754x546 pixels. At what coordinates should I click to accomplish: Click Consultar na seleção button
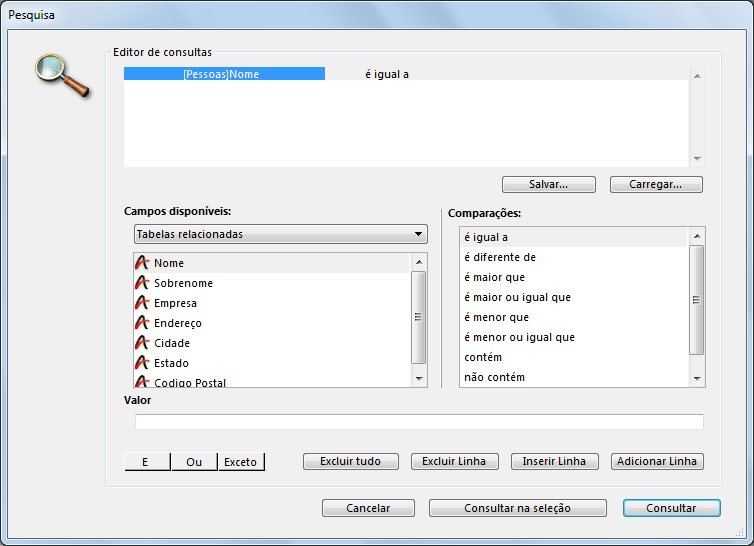[517, 508]
